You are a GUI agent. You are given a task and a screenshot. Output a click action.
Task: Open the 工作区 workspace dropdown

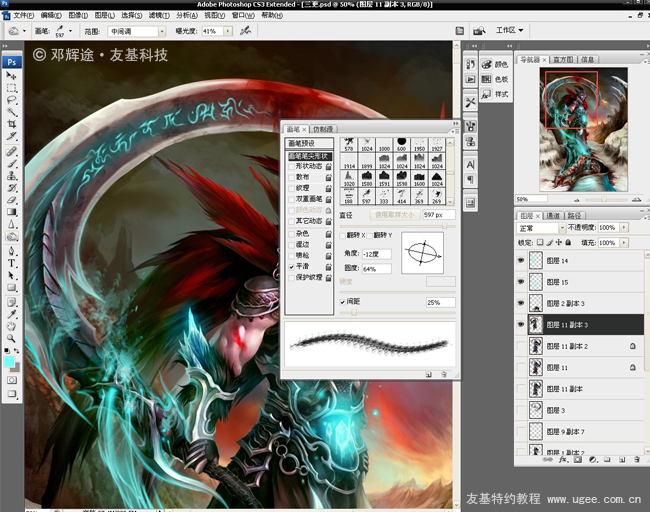509,30
